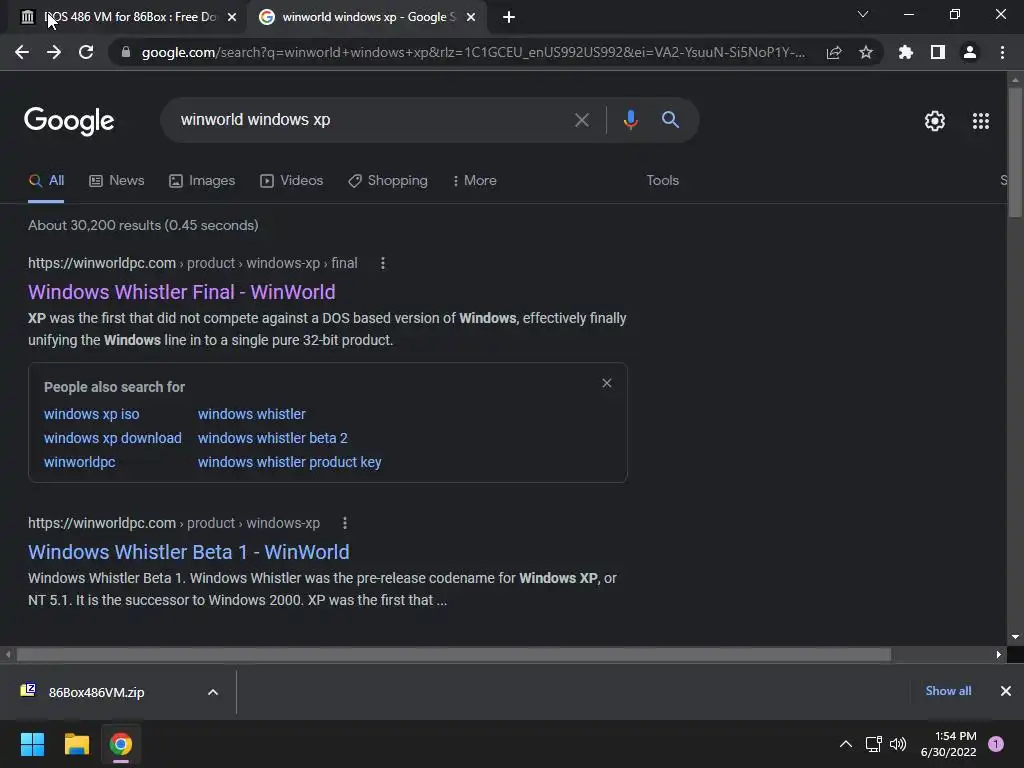
Task: Switch to Shopping results
Action: tap(388, 181)
